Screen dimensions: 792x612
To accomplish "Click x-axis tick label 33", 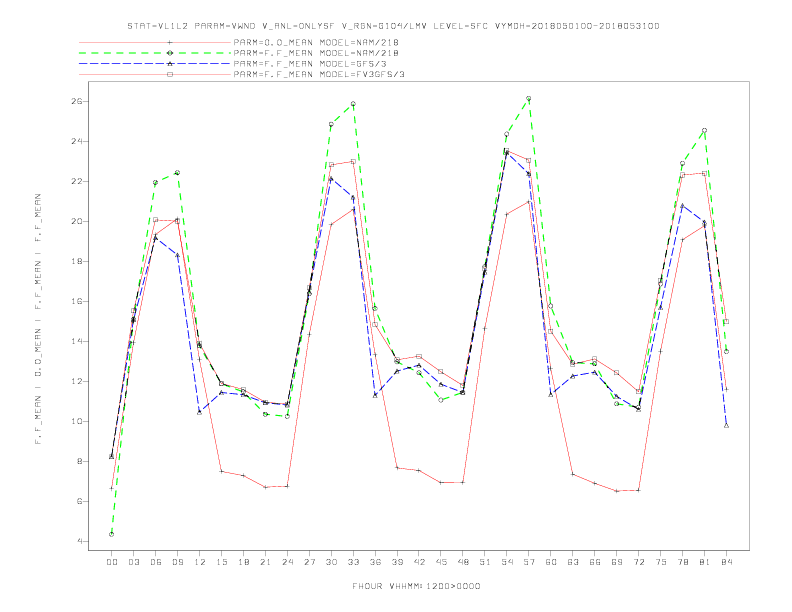I will pyautogui.click(x=353, y=562).
